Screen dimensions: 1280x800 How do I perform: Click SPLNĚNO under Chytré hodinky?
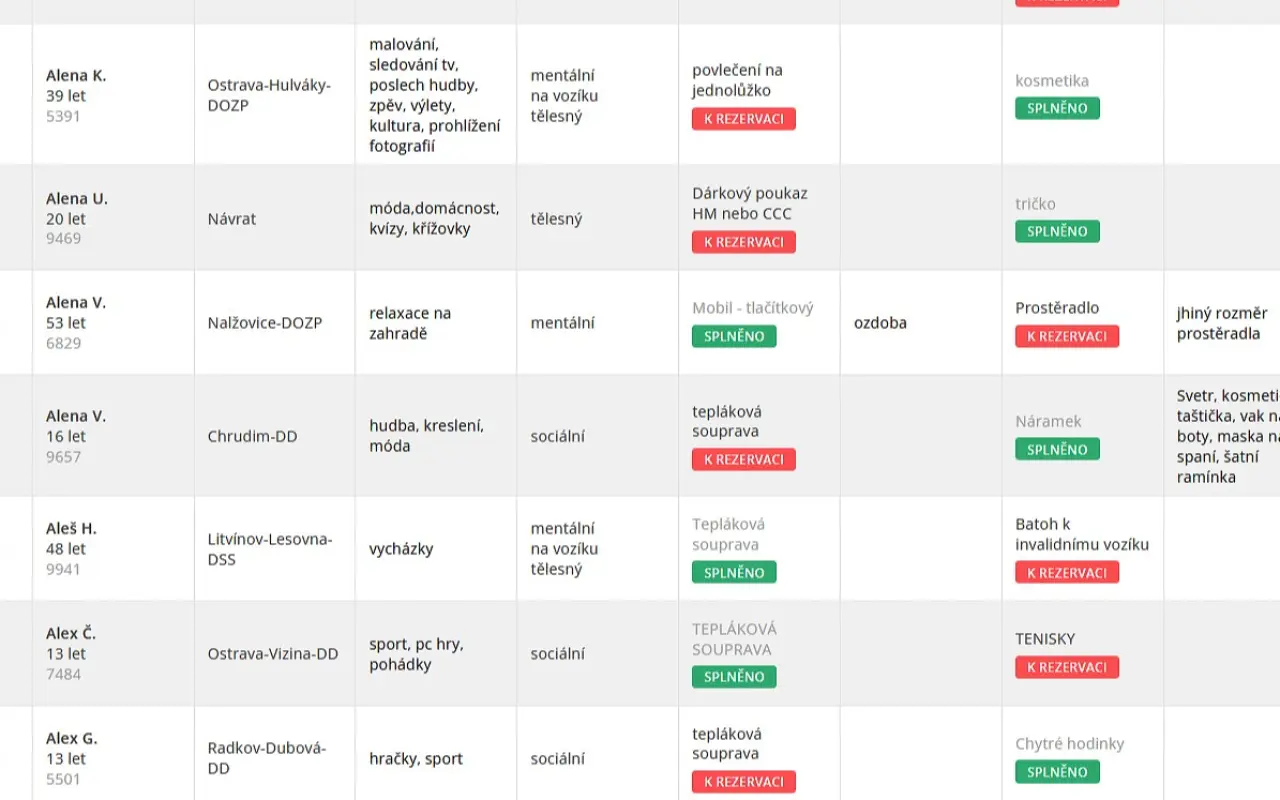pos(1057,771)
